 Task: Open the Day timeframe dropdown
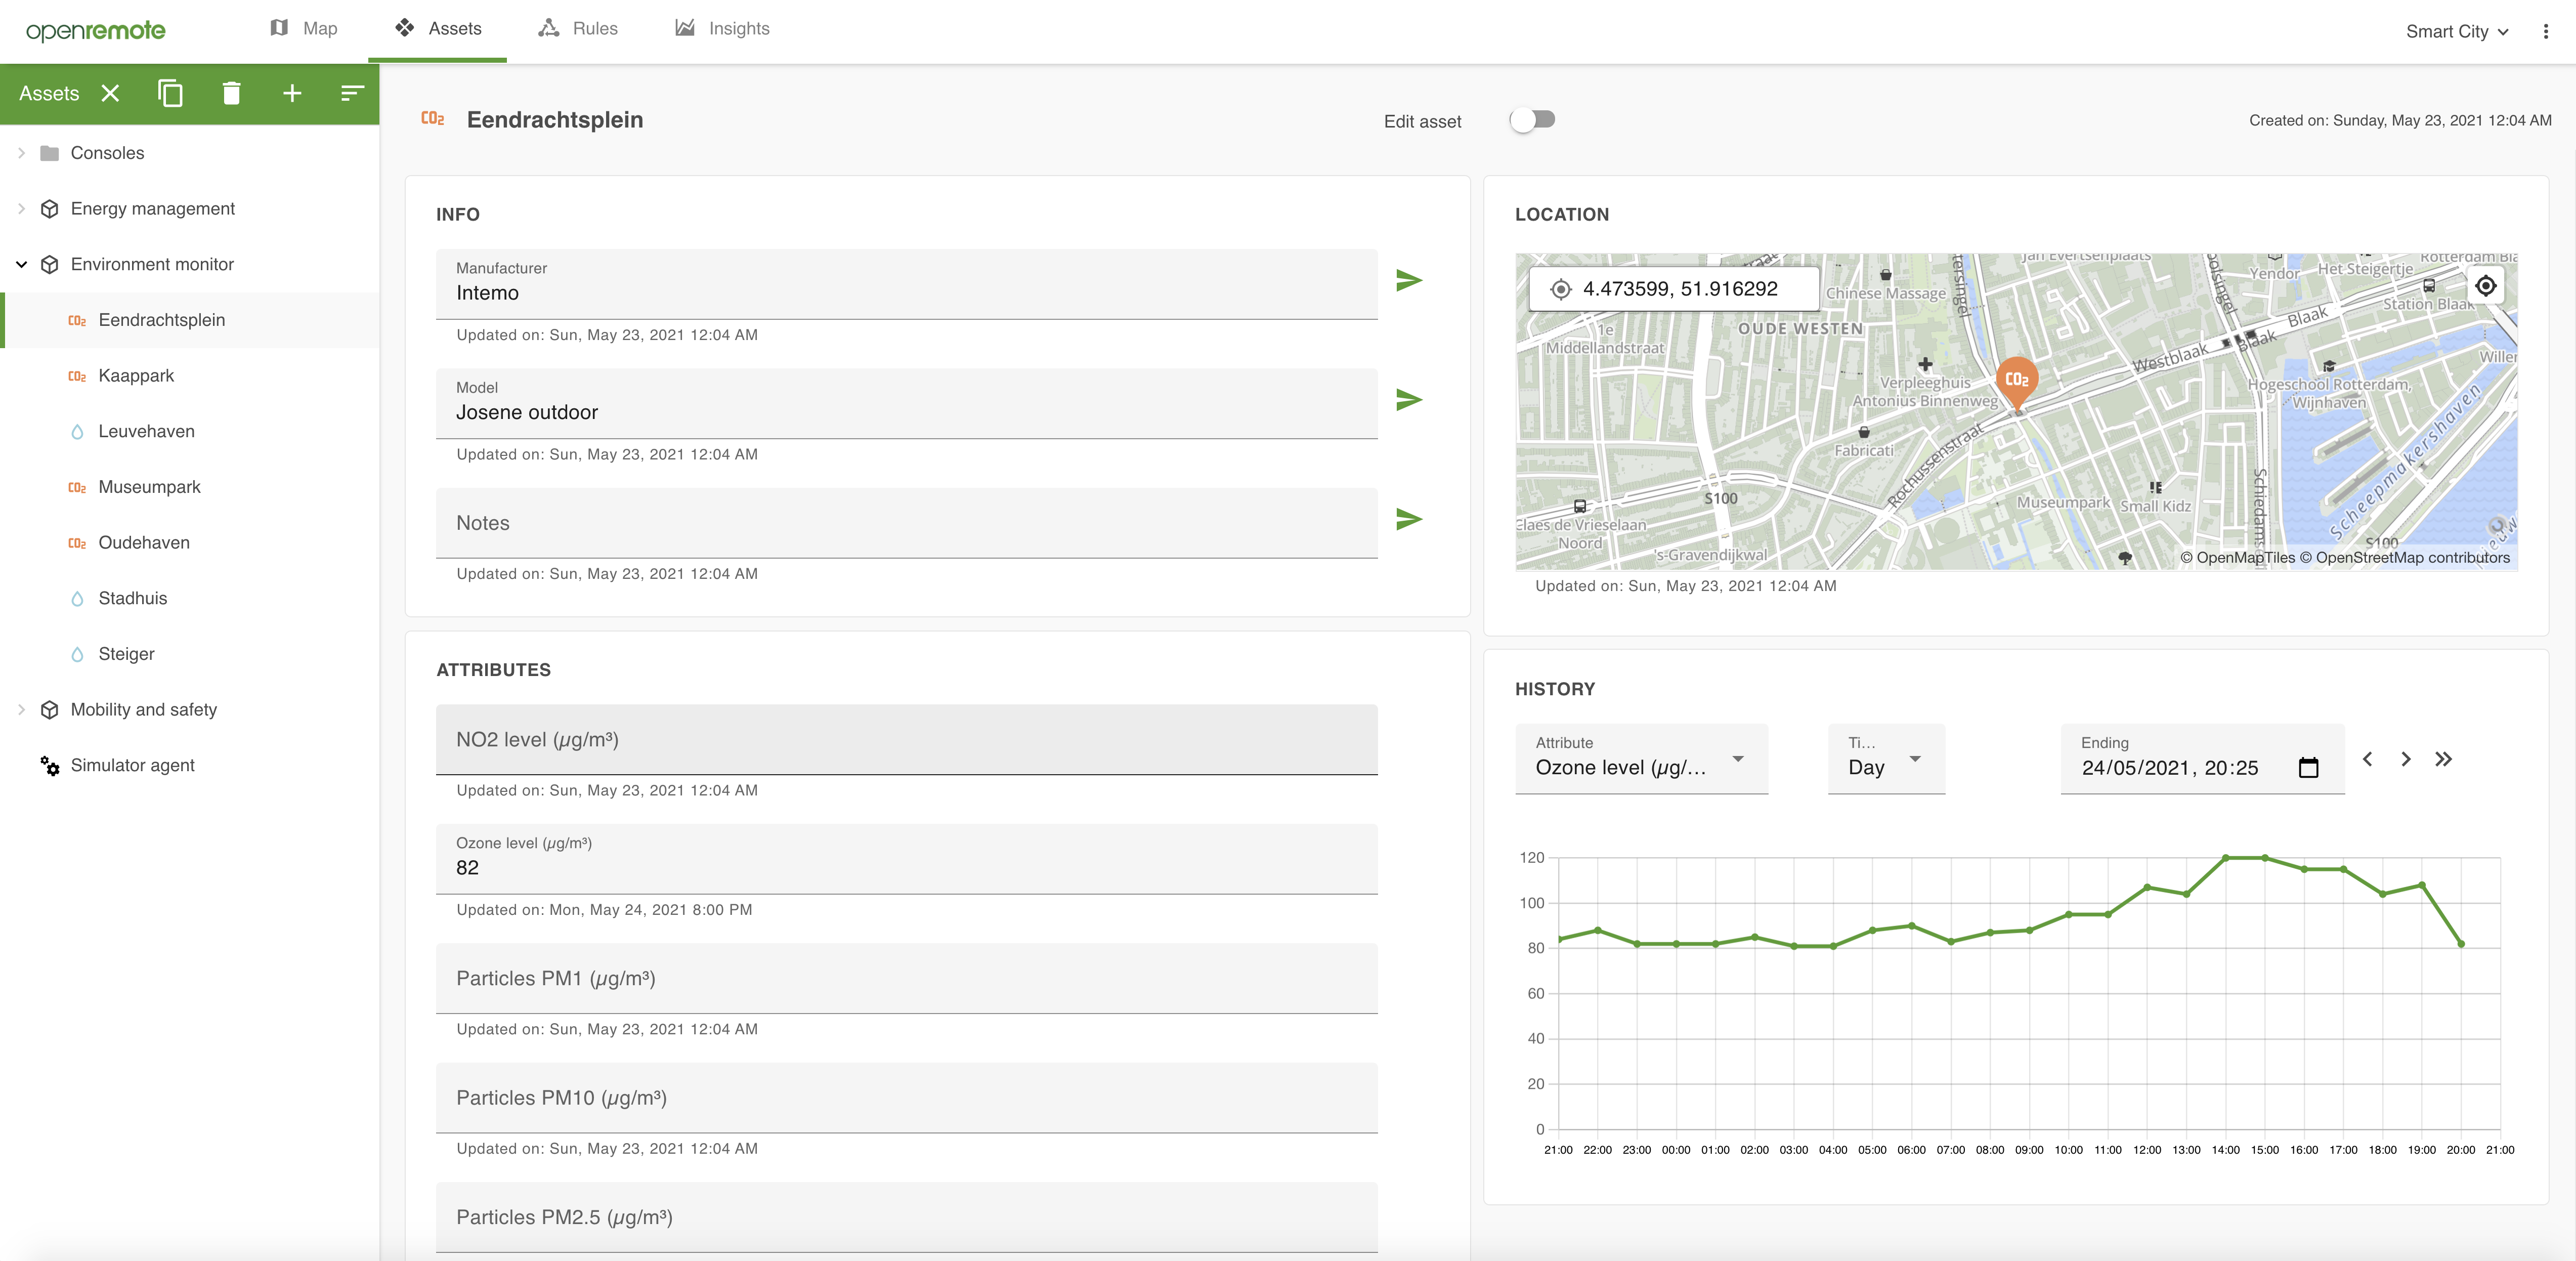tap(1885, 759)
